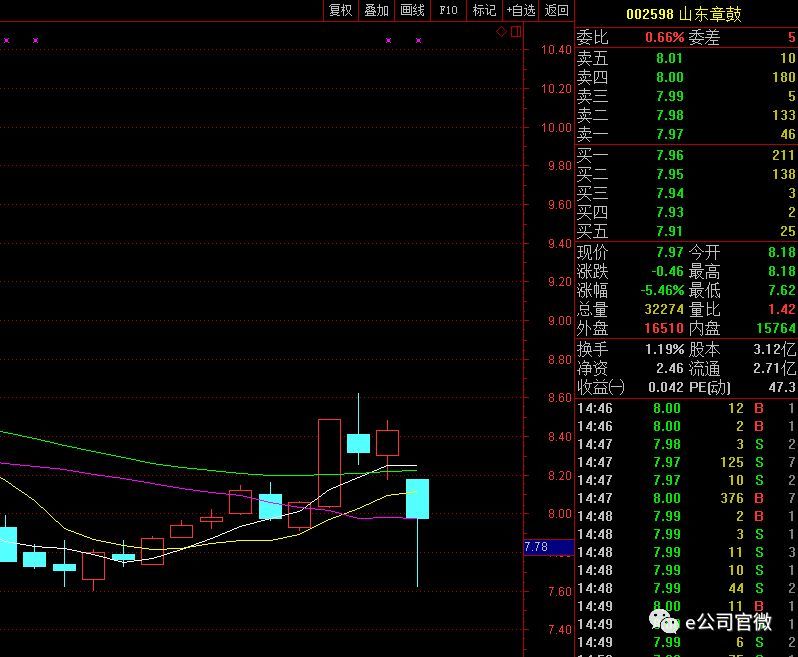Click 内盘 value 15764
798x657 pixels.
coord(776,328)
